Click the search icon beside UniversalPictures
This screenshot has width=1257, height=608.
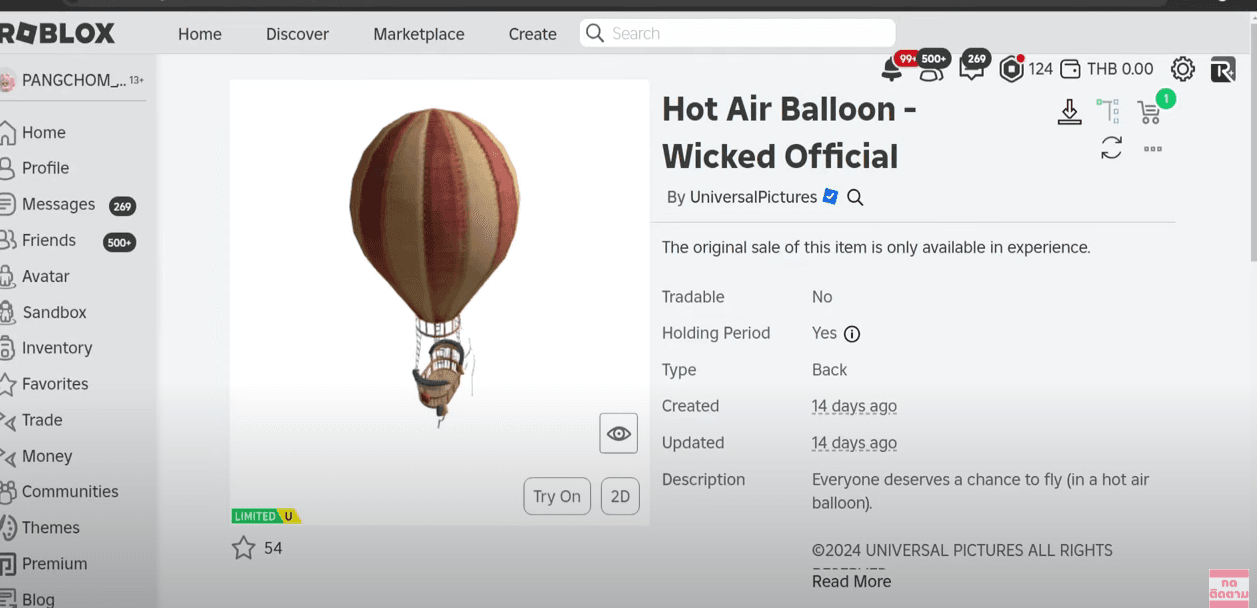point(855,198)
